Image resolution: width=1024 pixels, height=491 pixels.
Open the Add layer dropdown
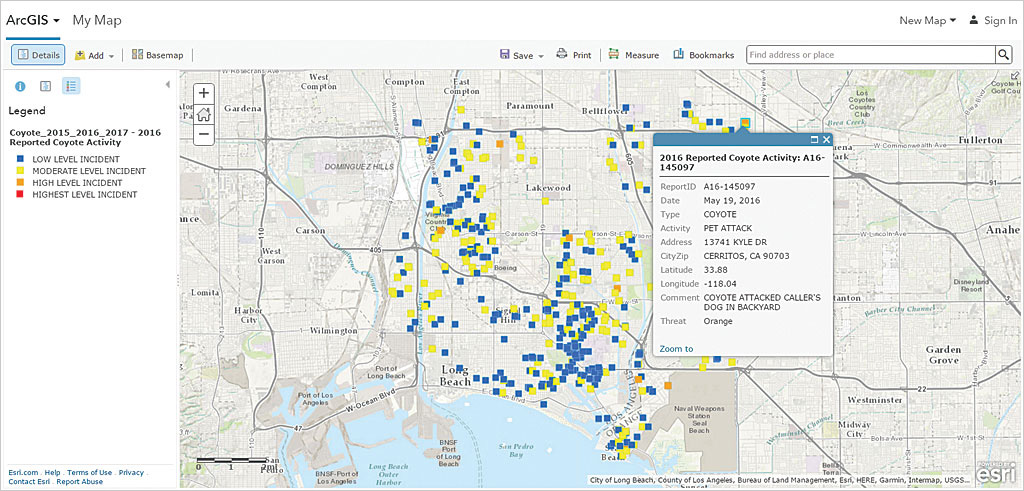click(95, 55)
